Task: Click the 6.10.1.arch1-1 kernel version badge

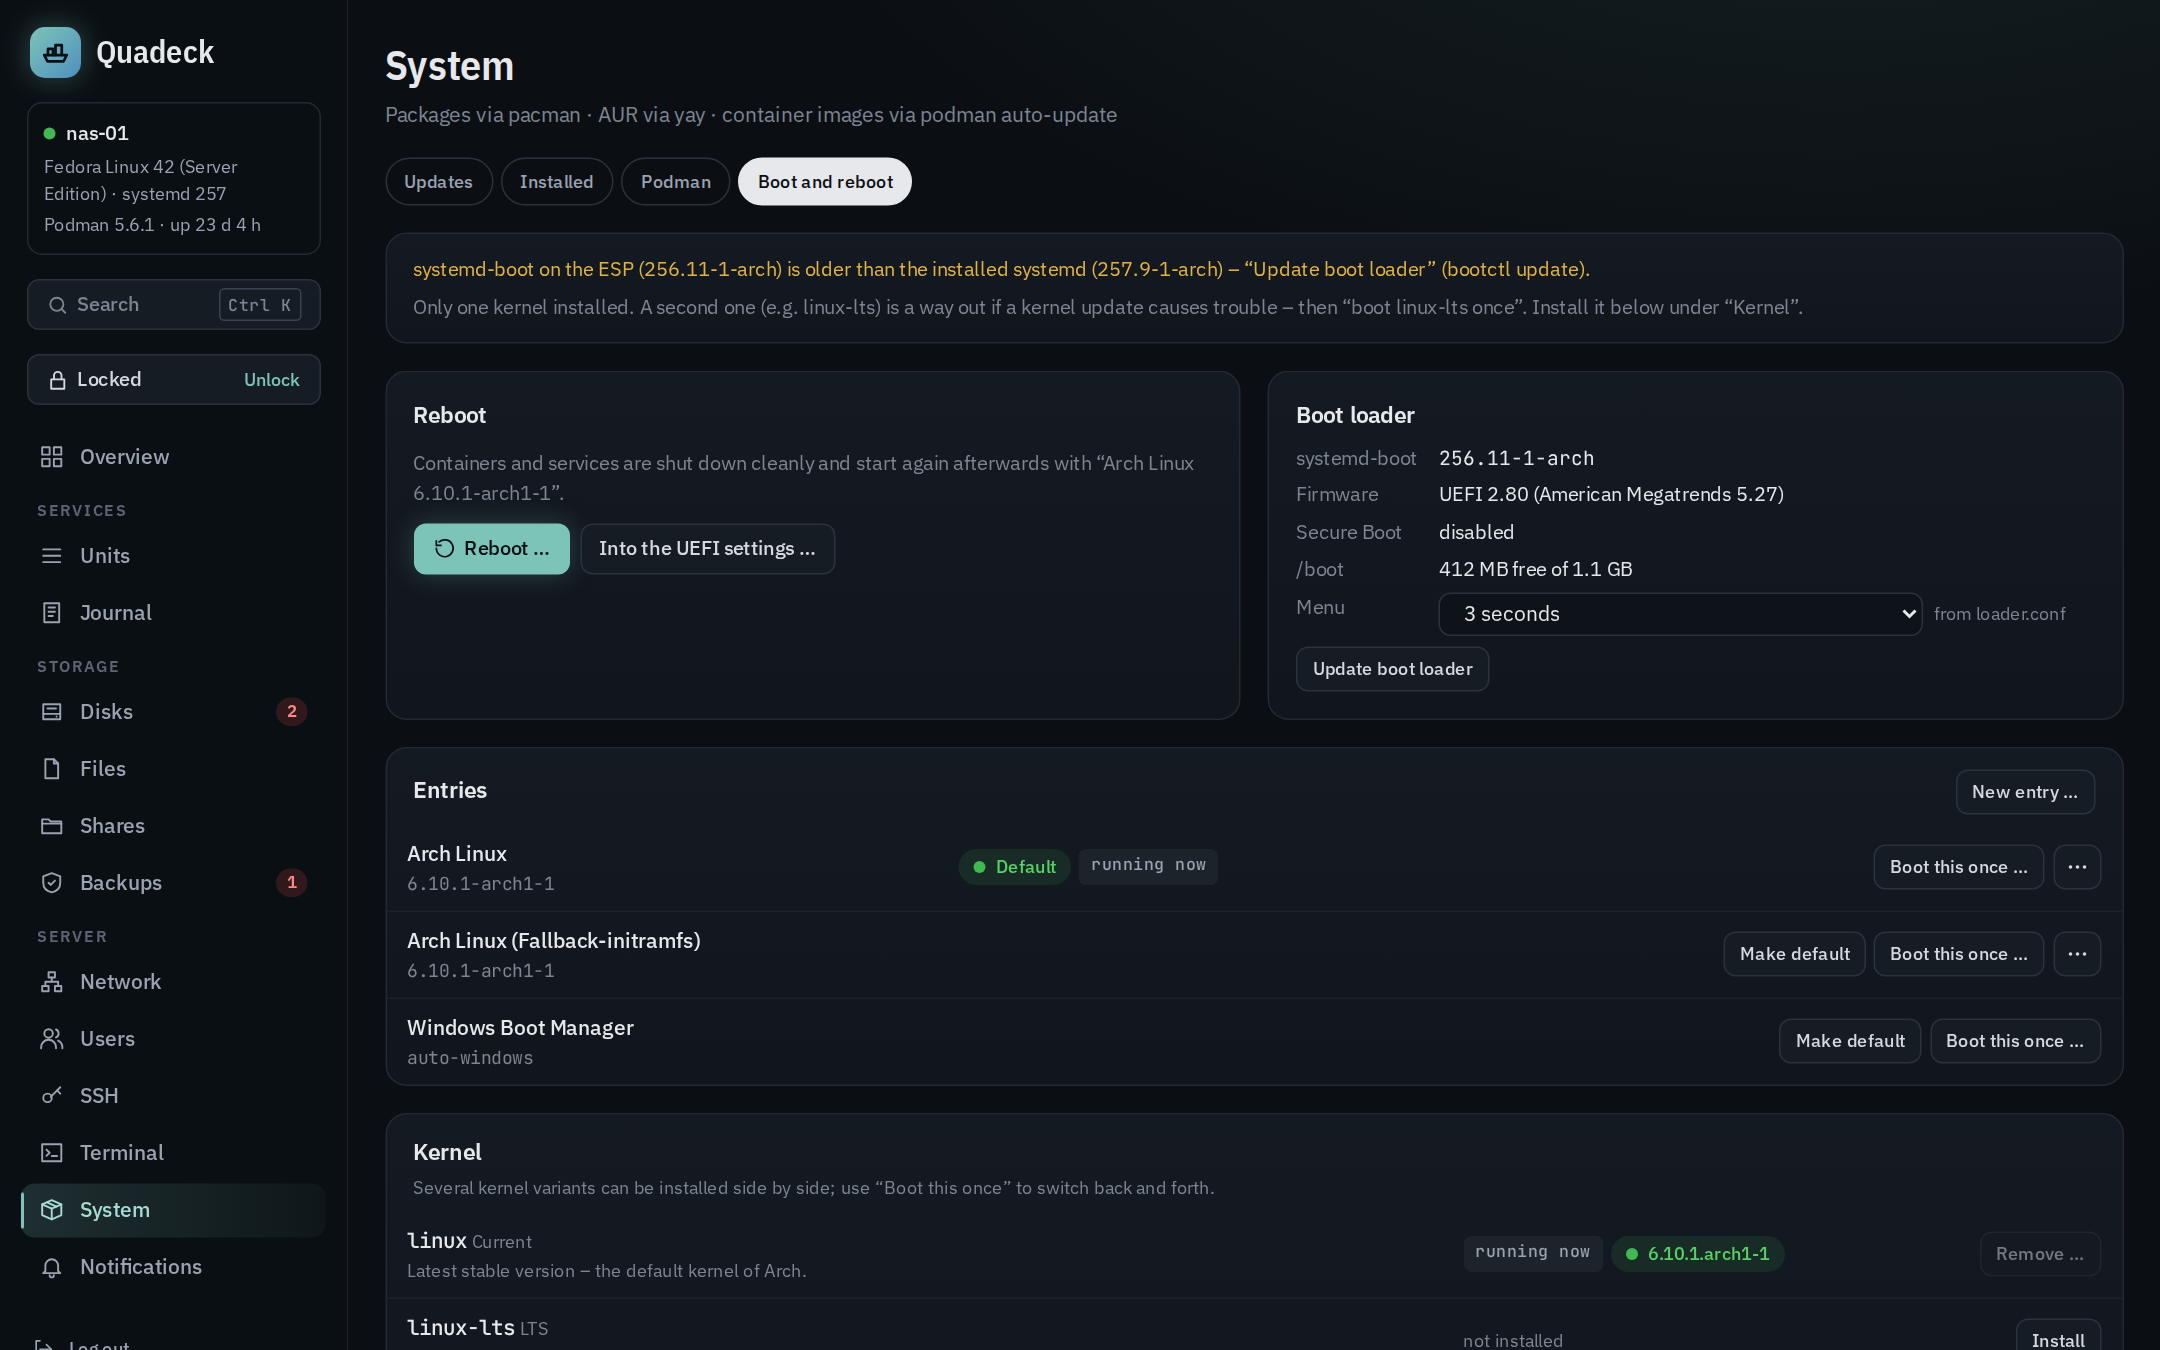Action: tap(1698, 1254)
